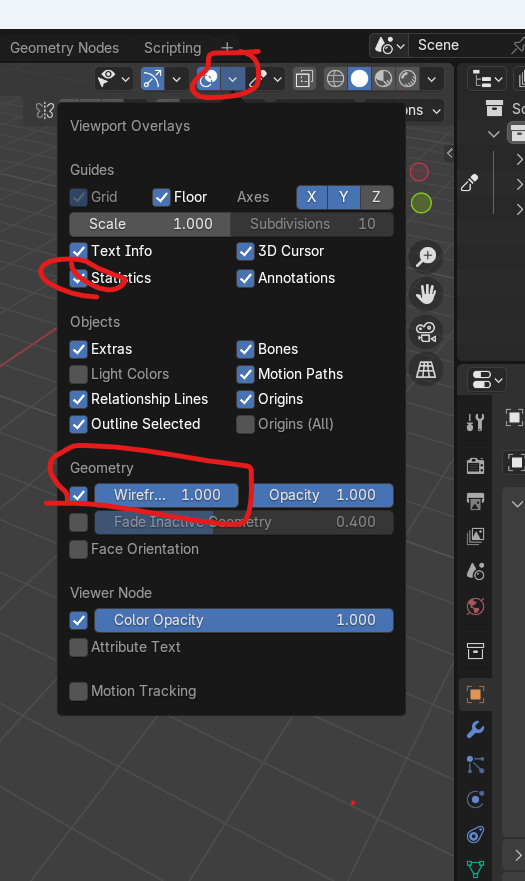Enable the Z axis button
525x881 pixels.
click(x=376, y=197)
